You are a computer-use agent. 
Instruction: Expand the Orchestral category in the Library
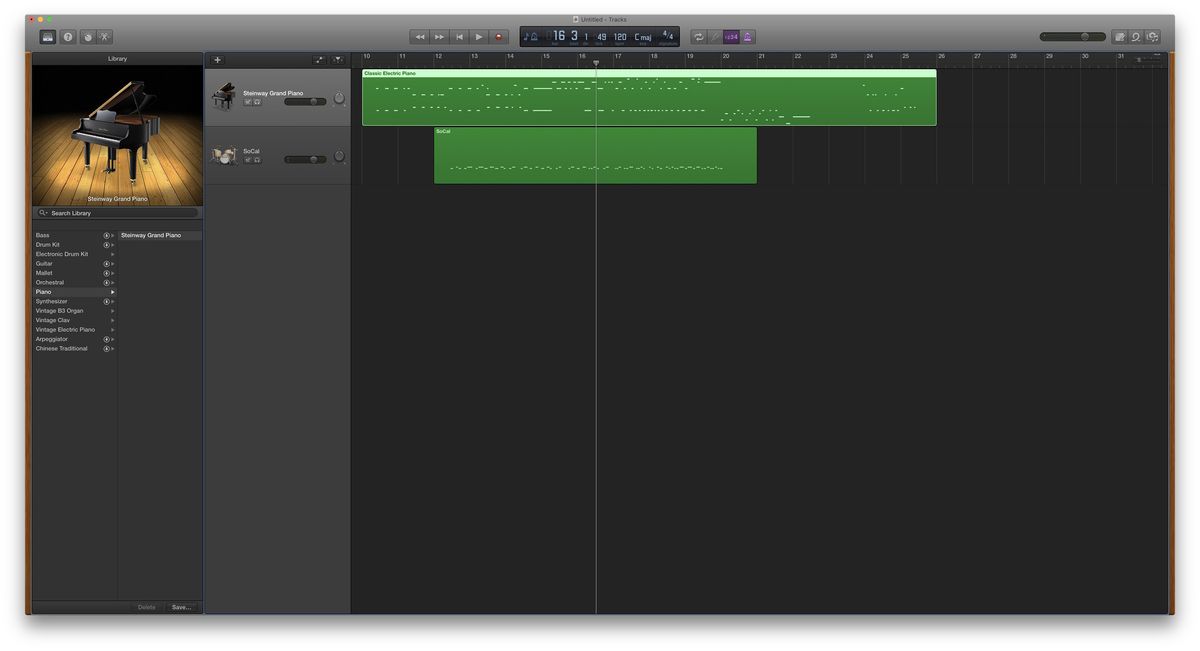click(111, 282)
